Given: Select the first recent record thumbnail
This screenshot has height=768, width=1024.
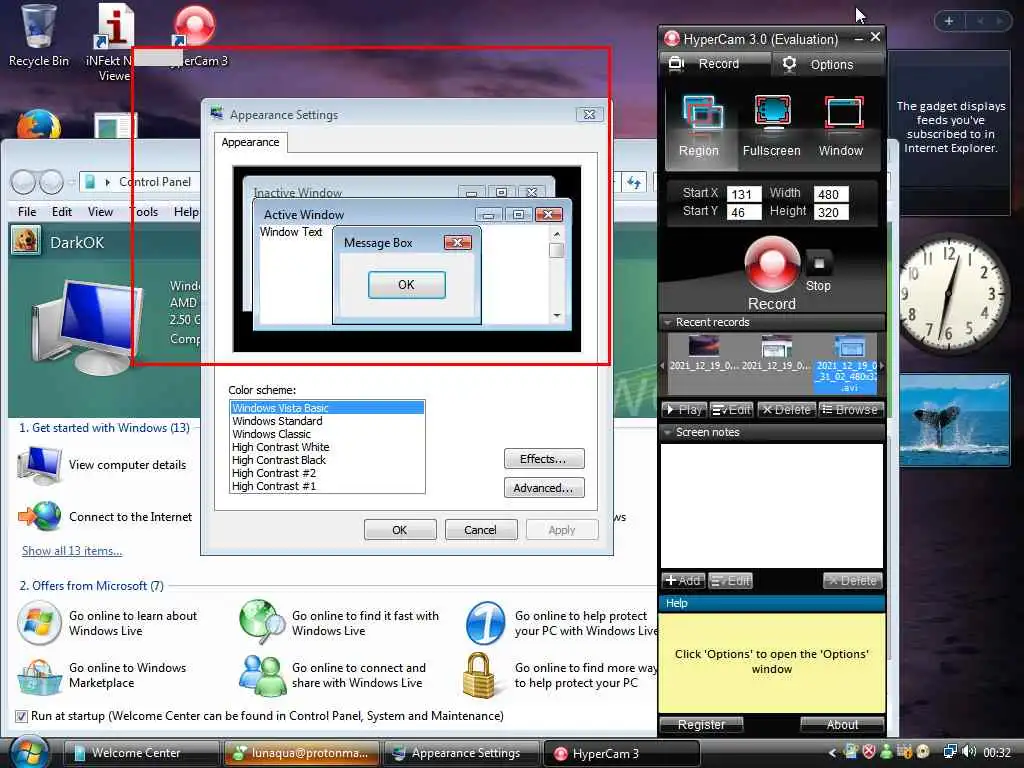Looking at the screenshot, I should pos(703,353).
